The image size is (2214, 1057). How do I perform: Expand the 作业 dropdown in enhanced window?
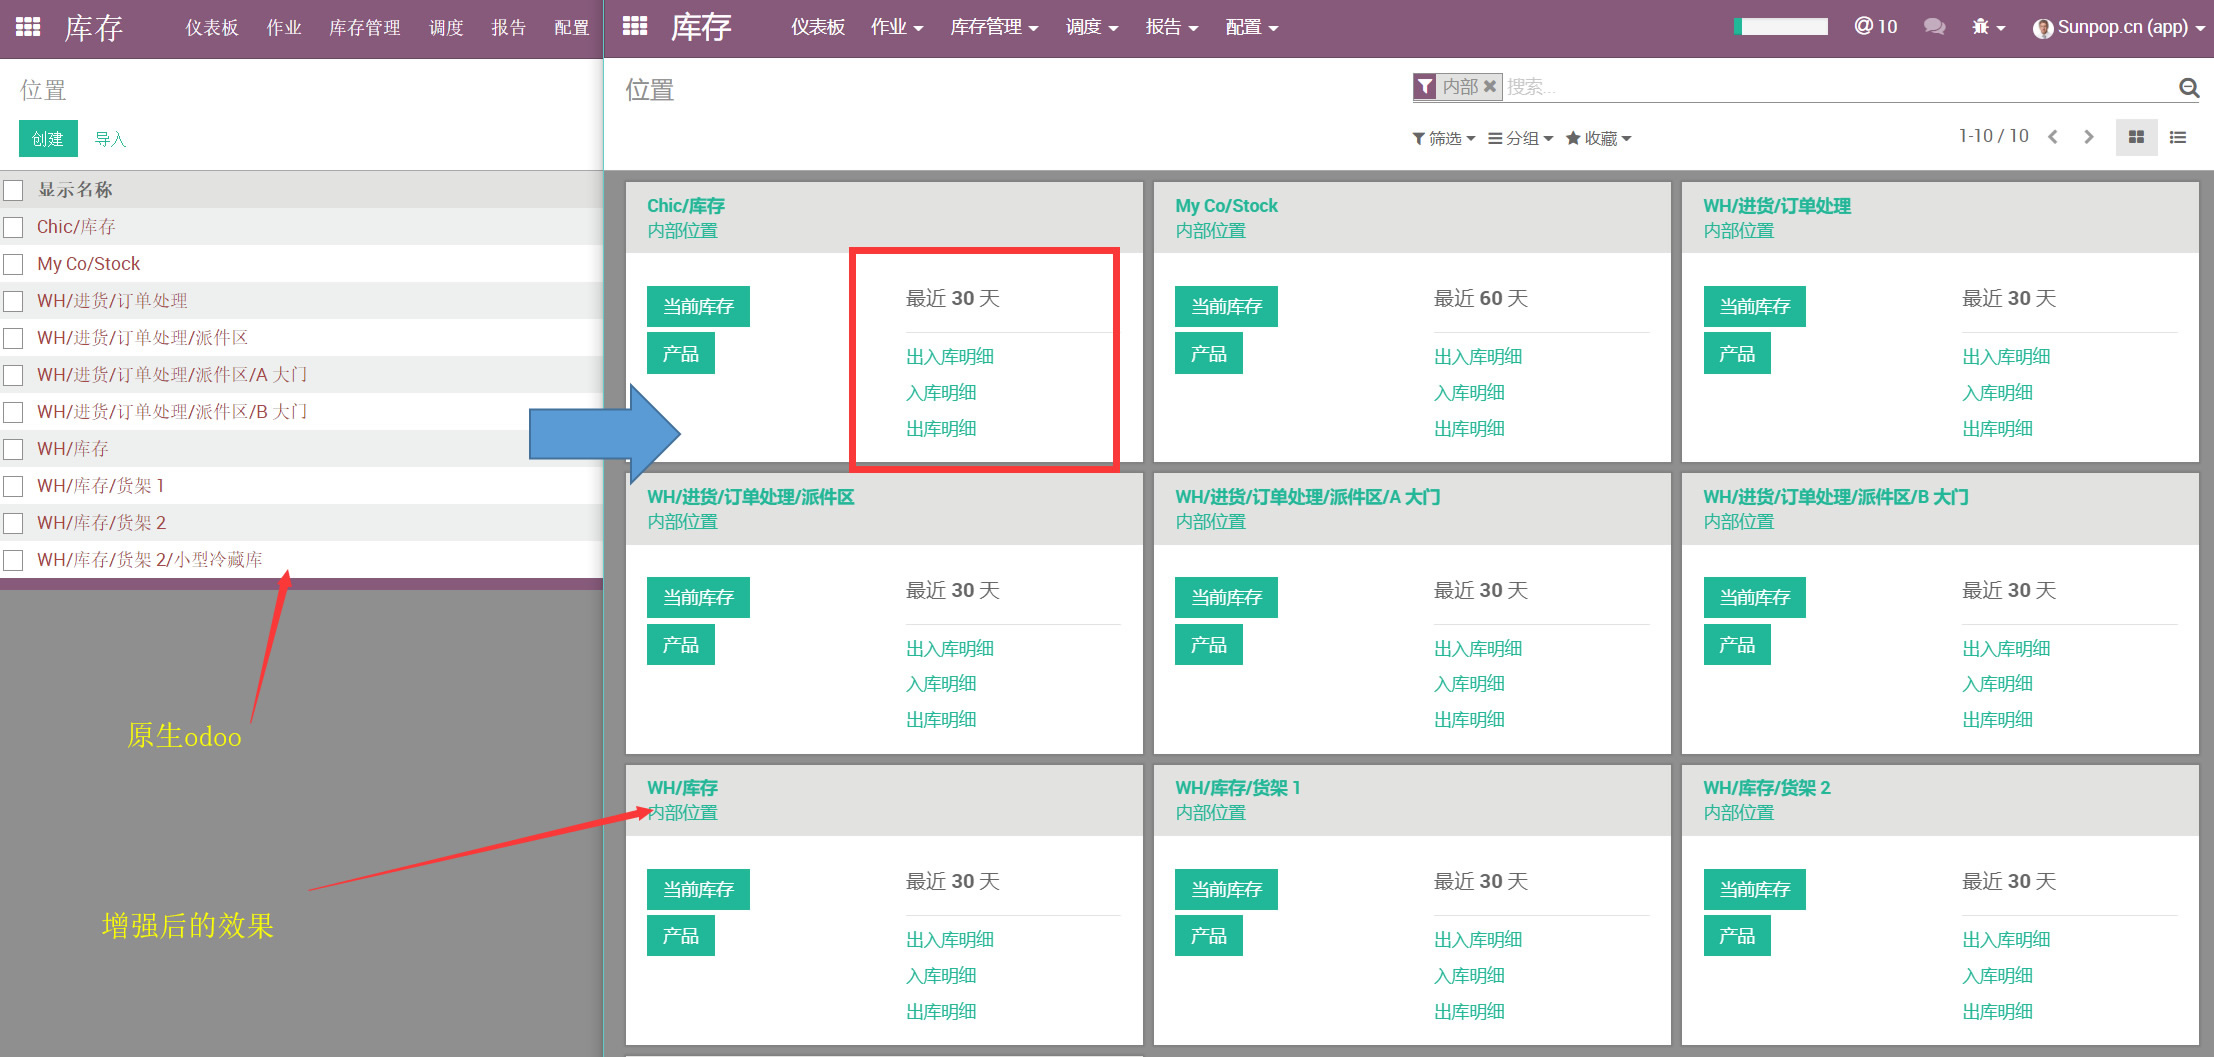896,27
